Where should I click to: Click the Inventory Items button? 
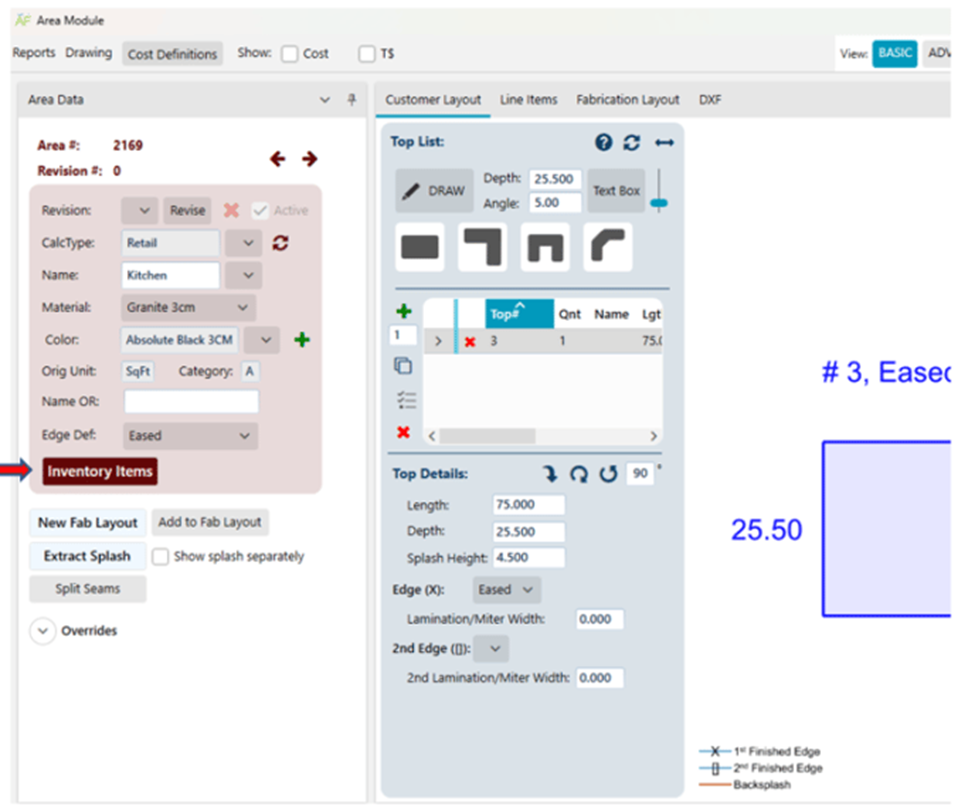pyautogui.click(x=99, y=471)
